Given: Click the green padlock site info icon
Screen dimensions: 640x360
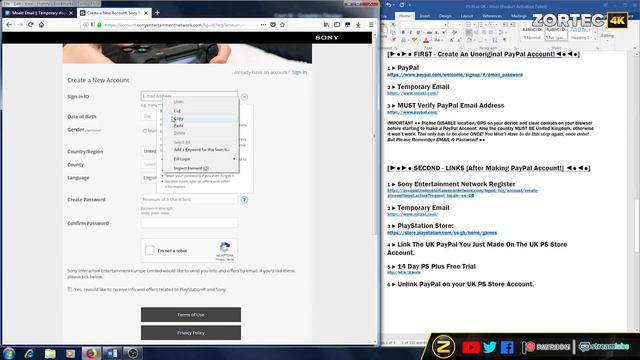Looking at the screenshot, I should coord(99,25).
